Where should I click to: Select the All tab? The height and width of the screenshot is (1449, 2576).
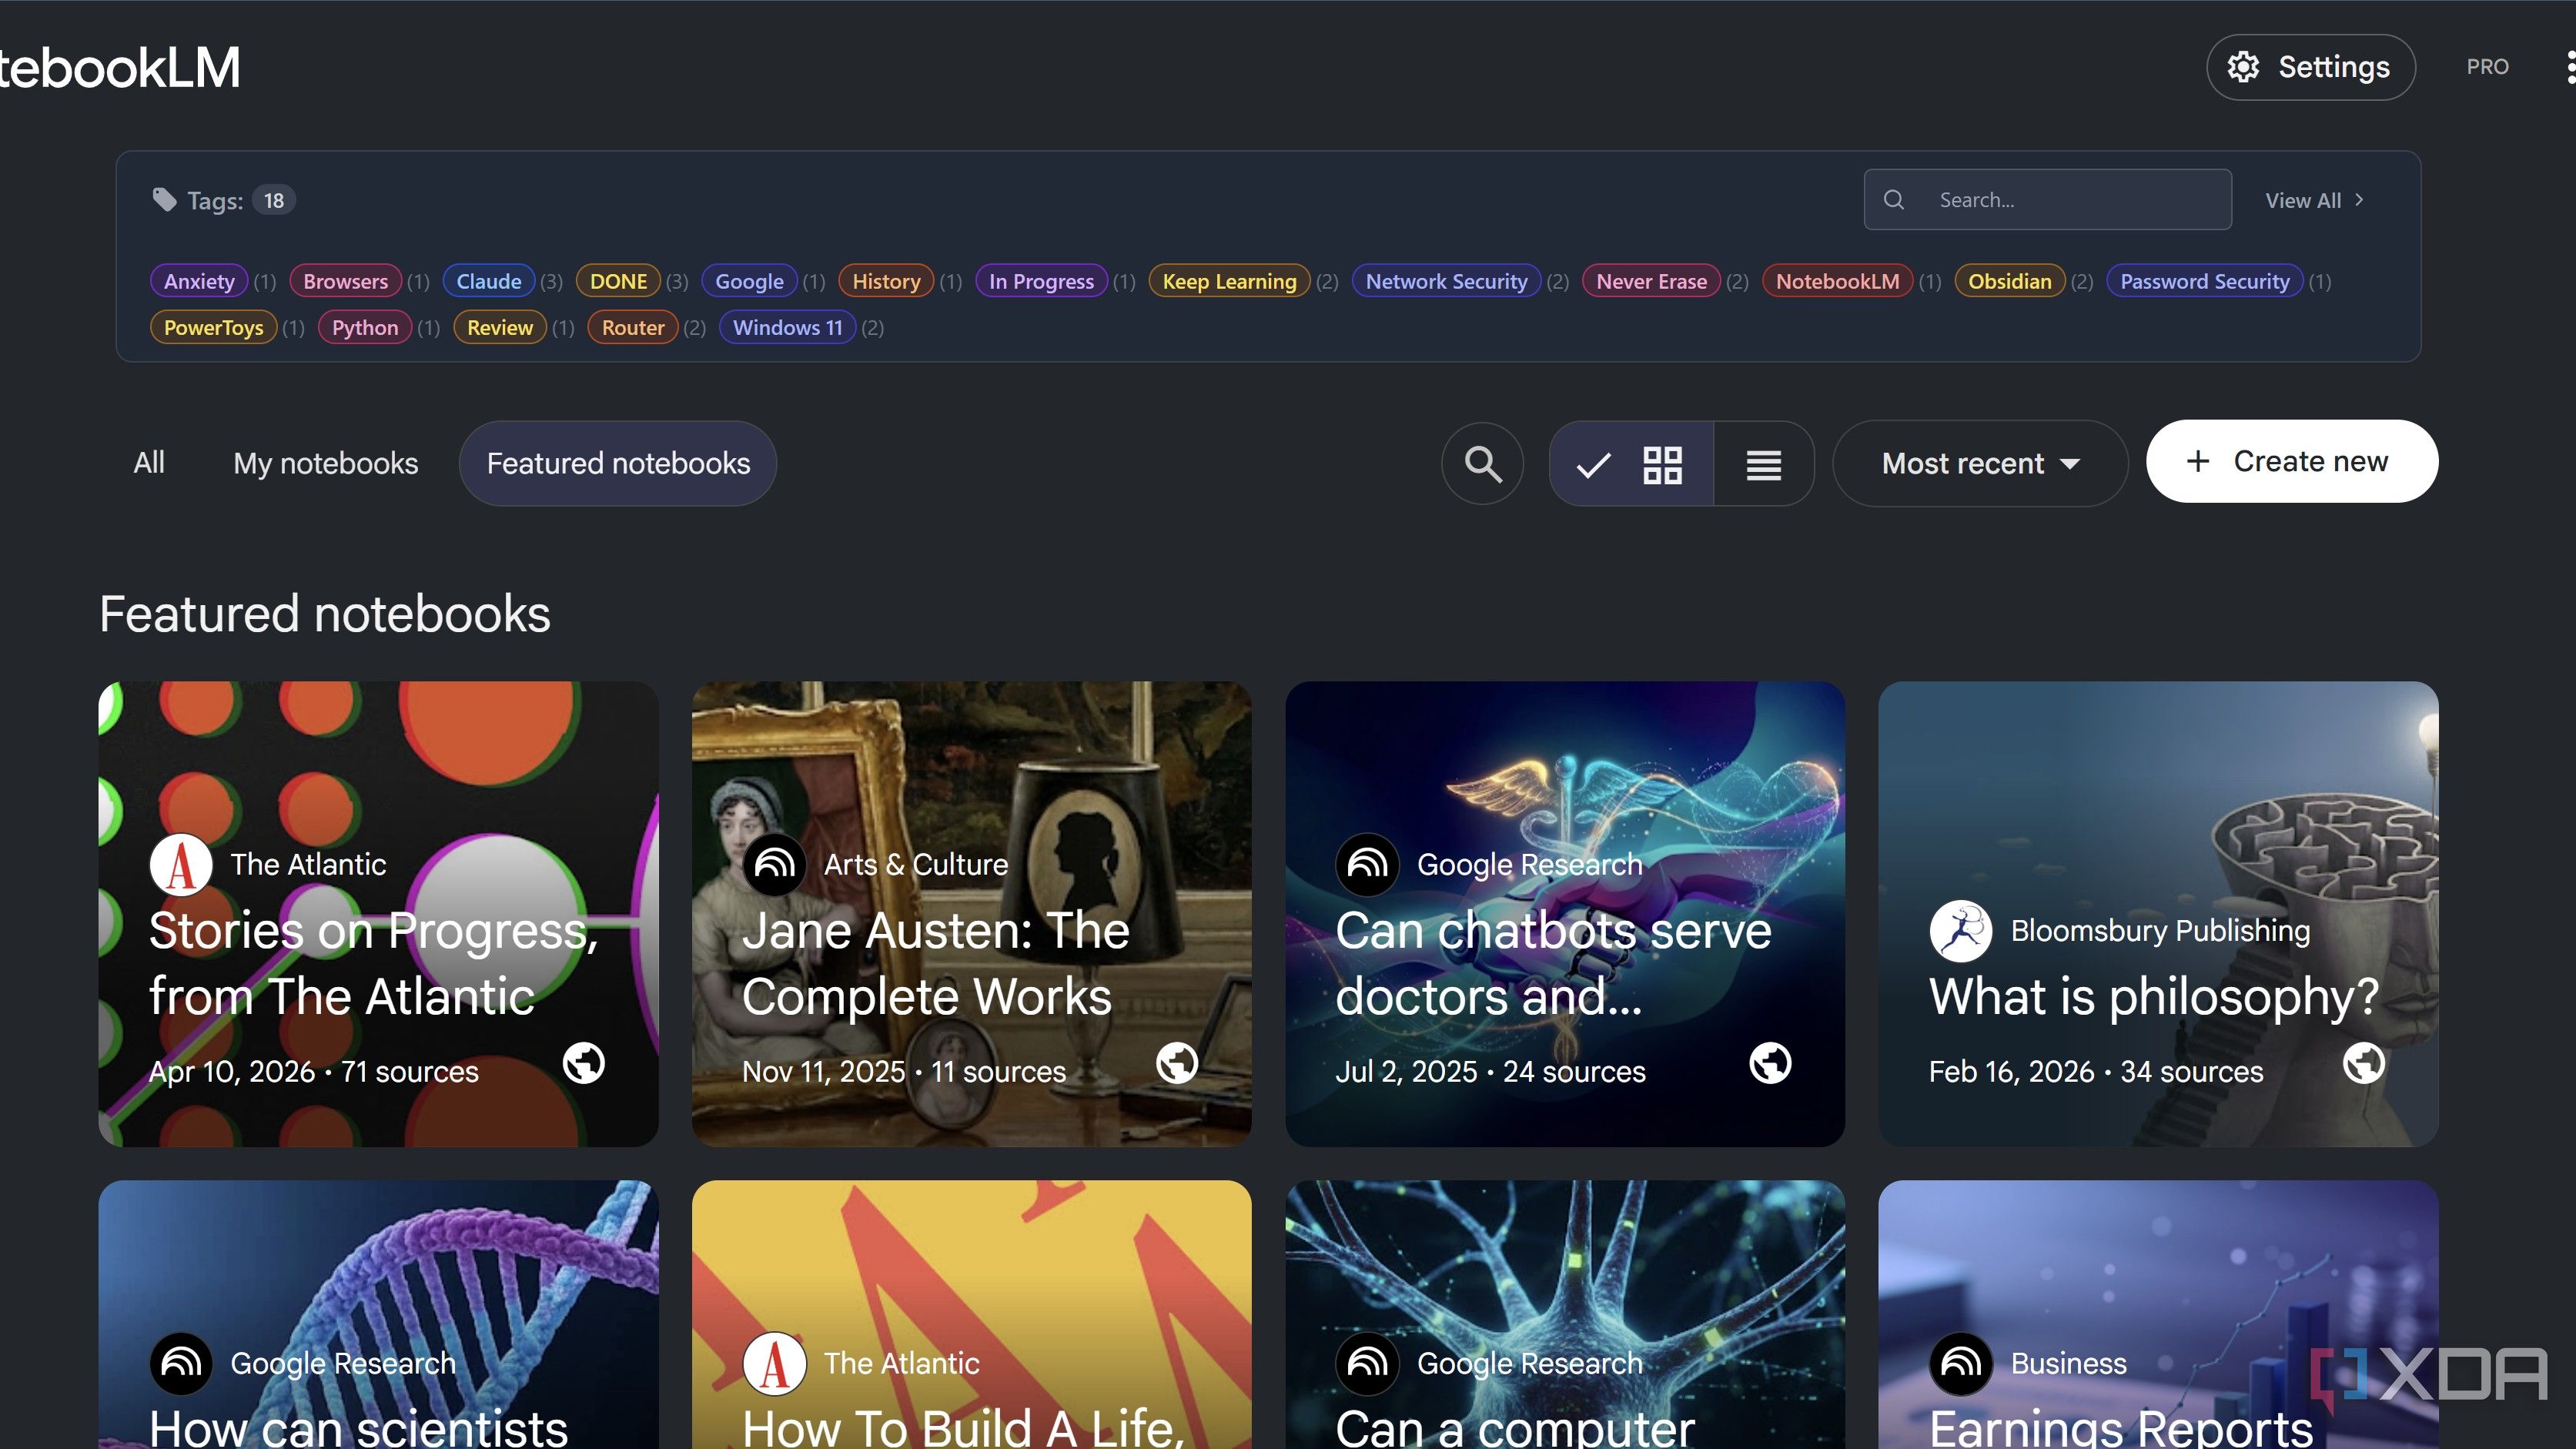149,464
